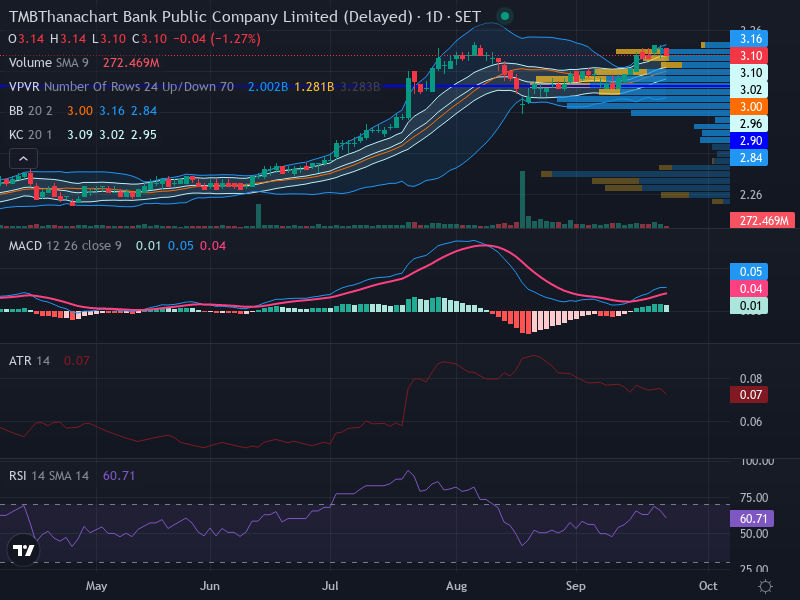Click the Aug label on time axis
The image size is (800, 600).
(456, 586)
